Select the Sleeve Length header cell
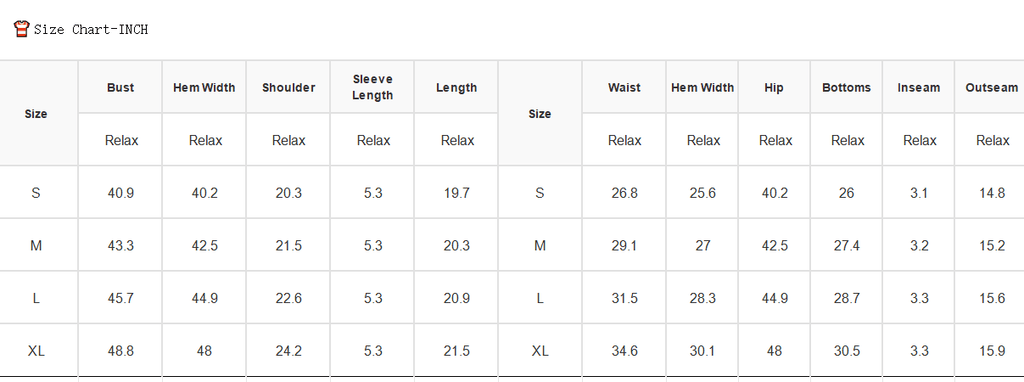1024x382 pixels. click(373, 88)
